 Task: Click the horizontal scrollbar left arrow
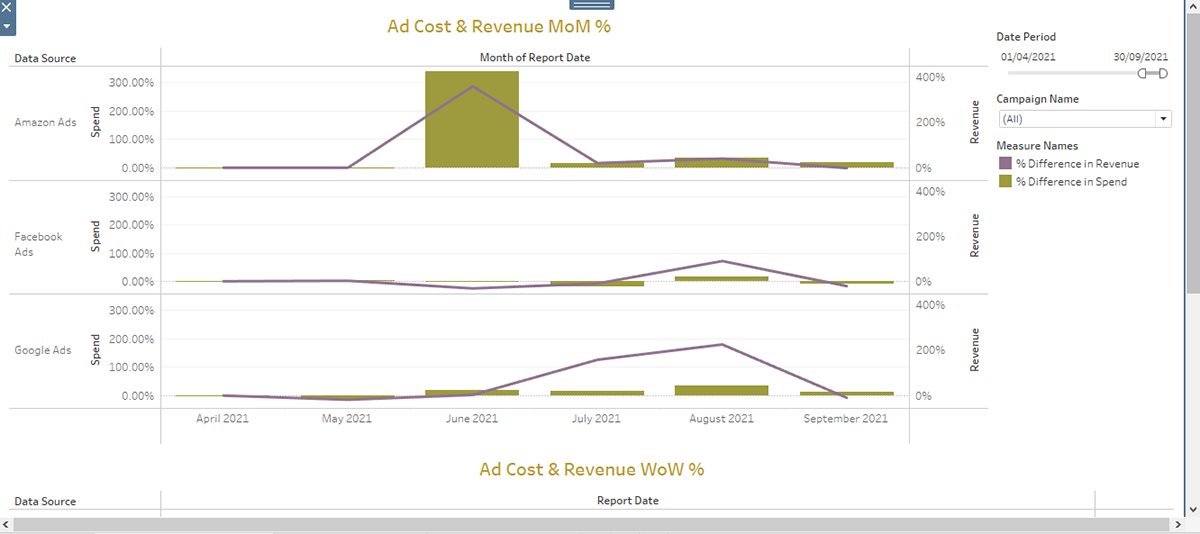7,525
